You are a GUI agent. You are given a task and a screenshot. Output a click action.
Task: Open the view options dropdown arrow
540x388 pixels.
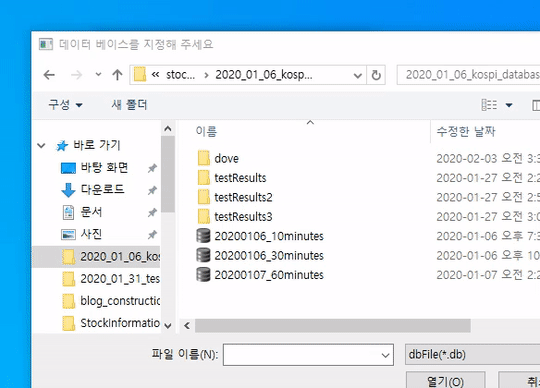pos(509,105)
